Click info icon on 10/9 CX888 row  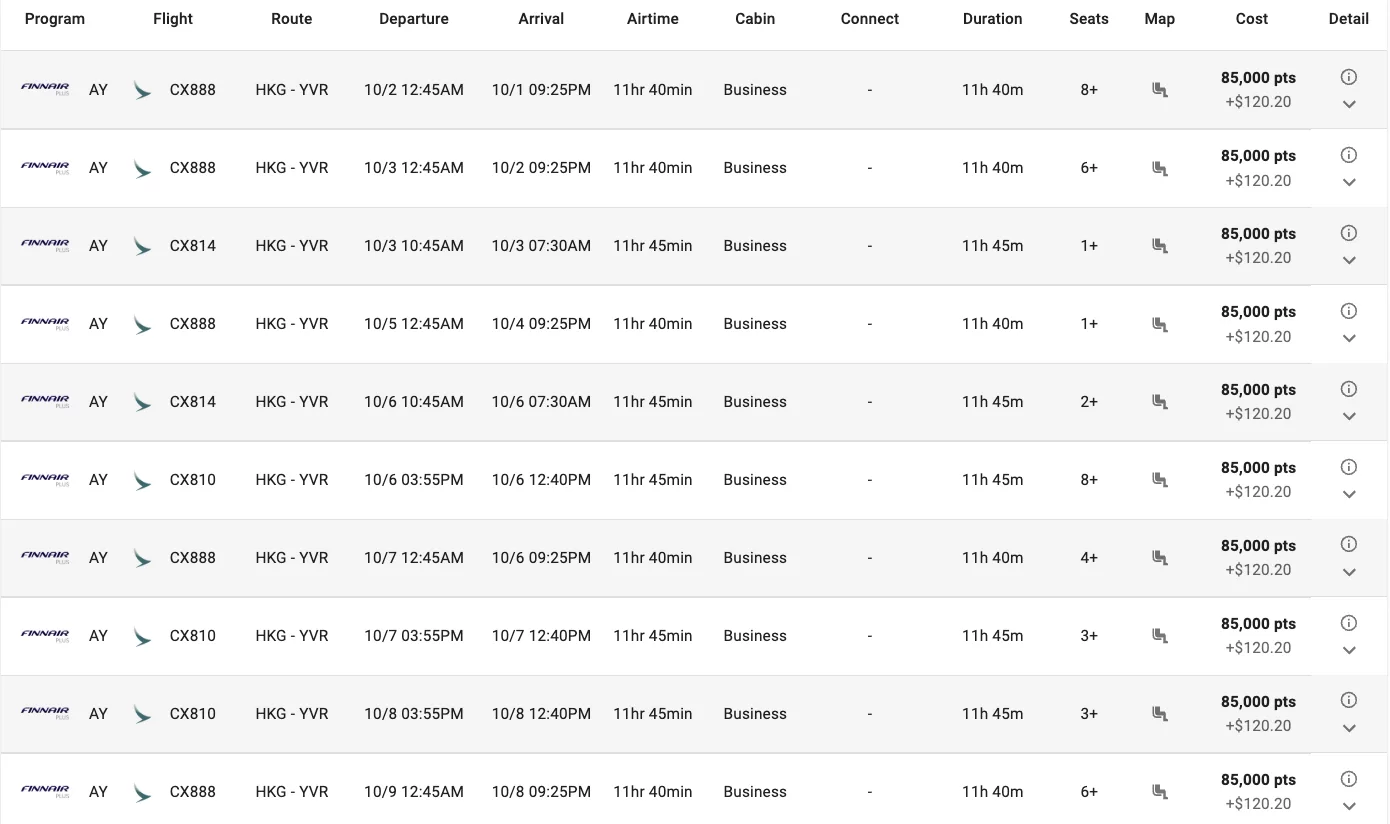(1348, 779)
